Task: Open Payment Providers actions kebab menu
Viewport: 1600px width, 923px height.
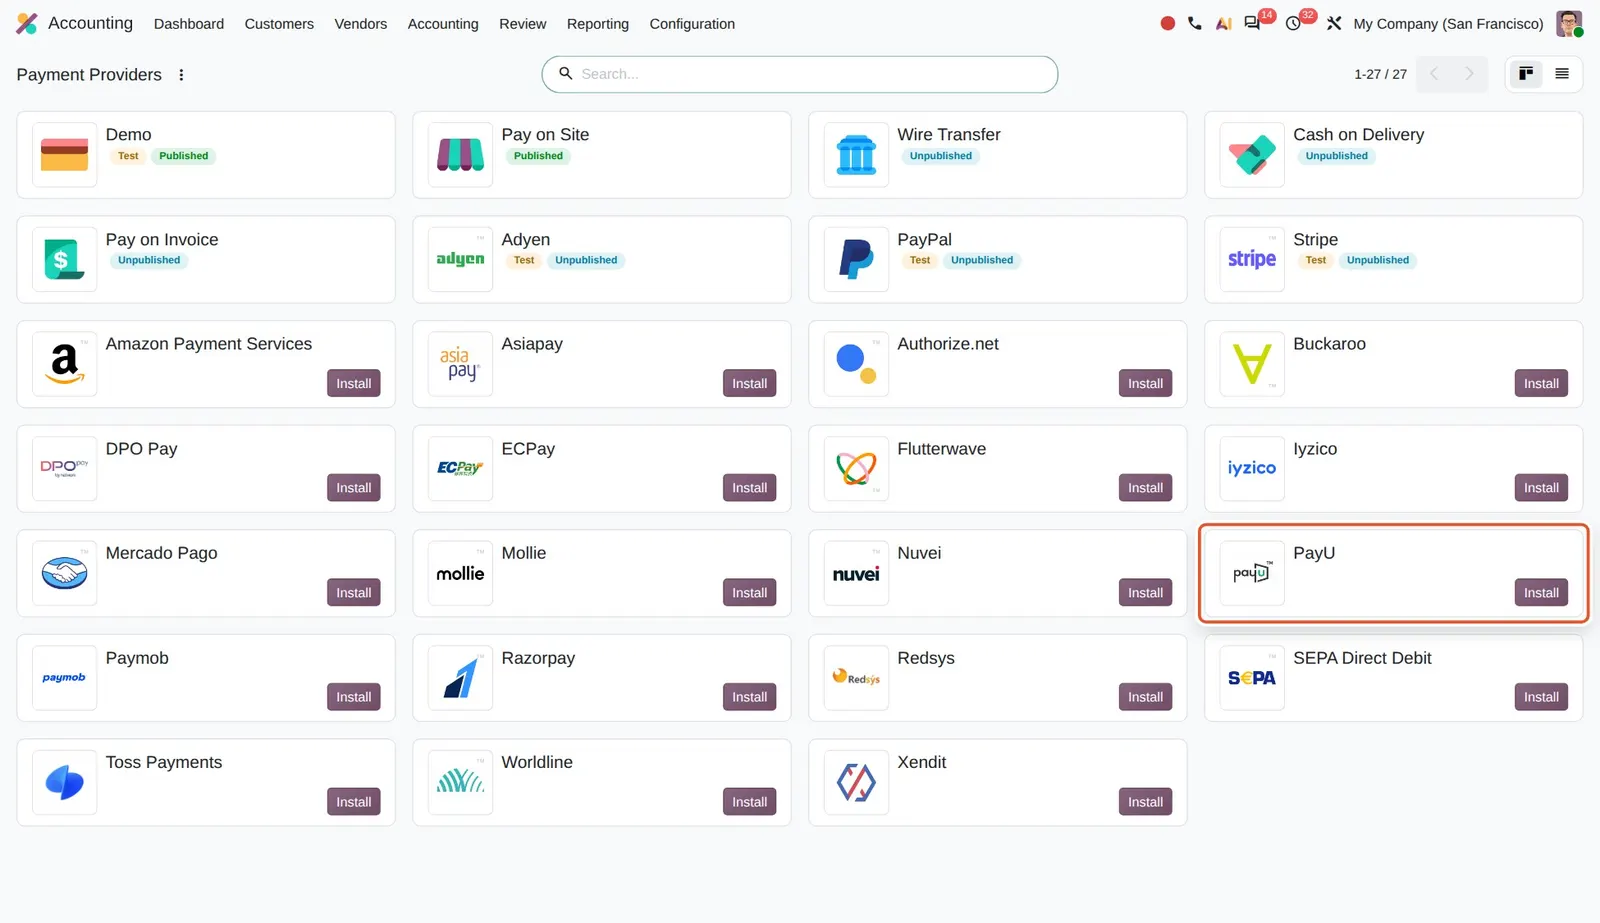Action: (181, 75)
